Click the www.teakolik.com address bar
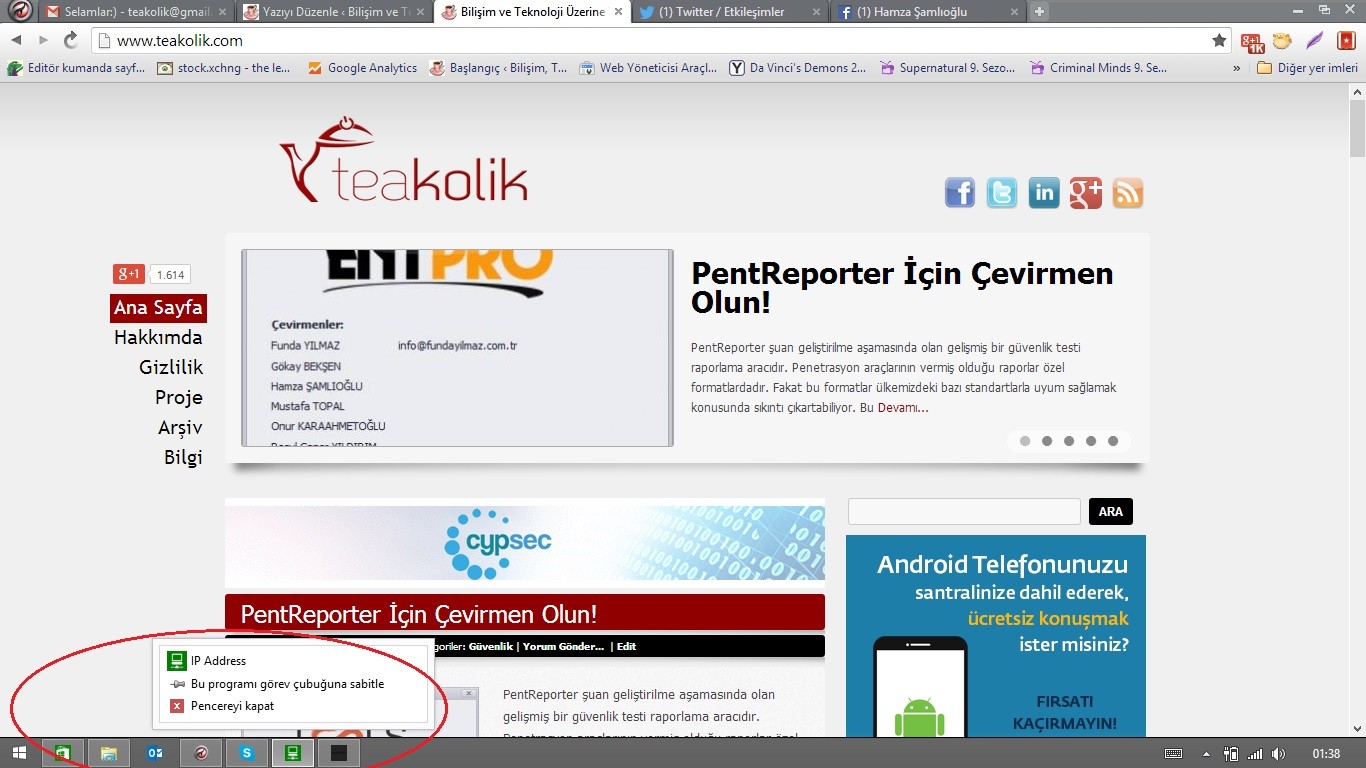 click(x=650, y=41)
